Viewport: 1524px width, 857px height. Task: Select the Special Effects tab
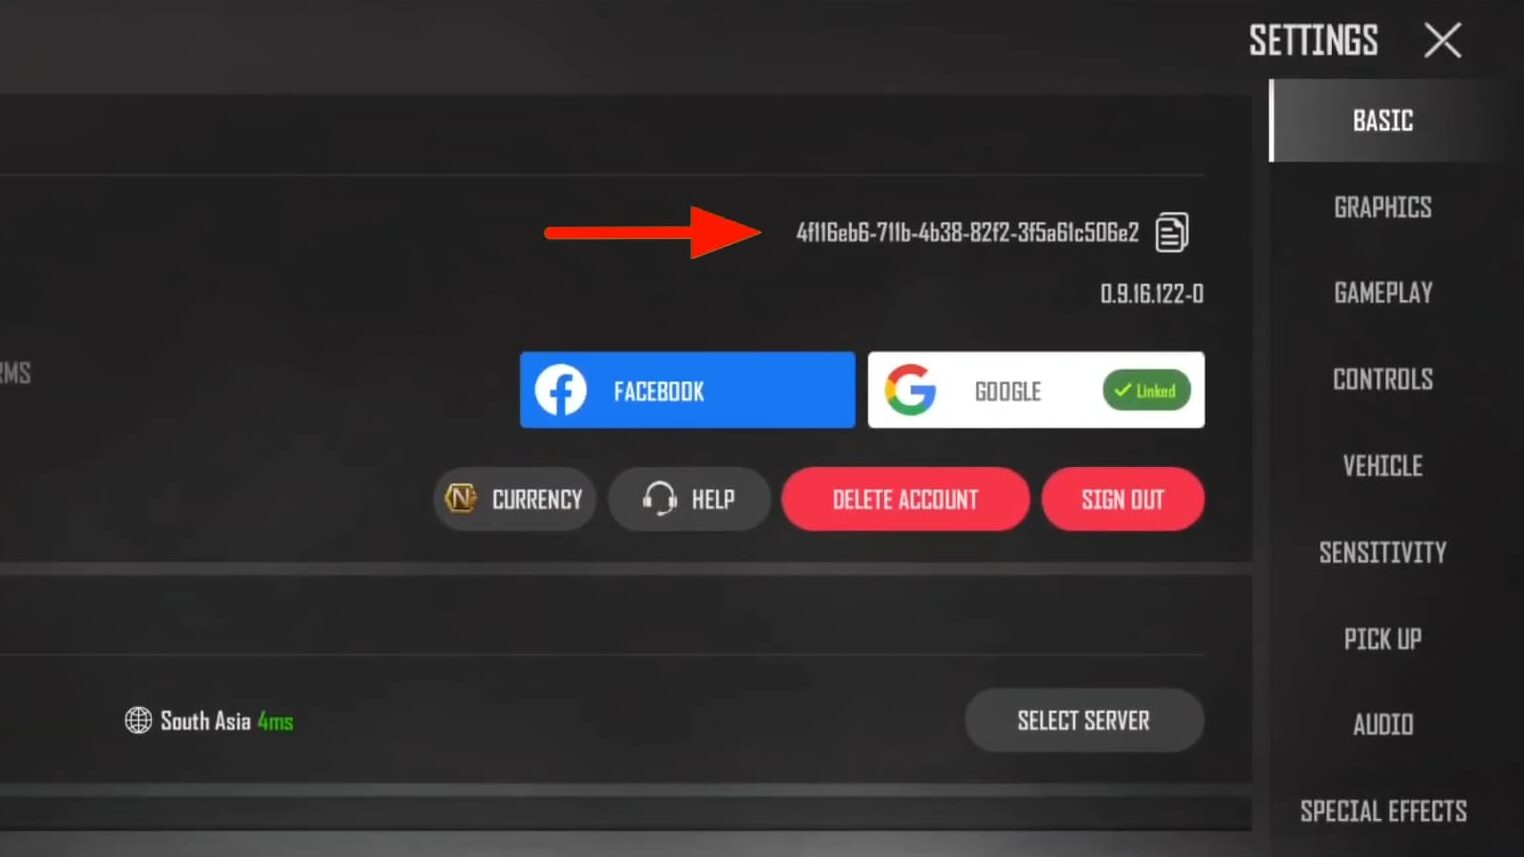pyautogui.click(x=1383, y=811)
